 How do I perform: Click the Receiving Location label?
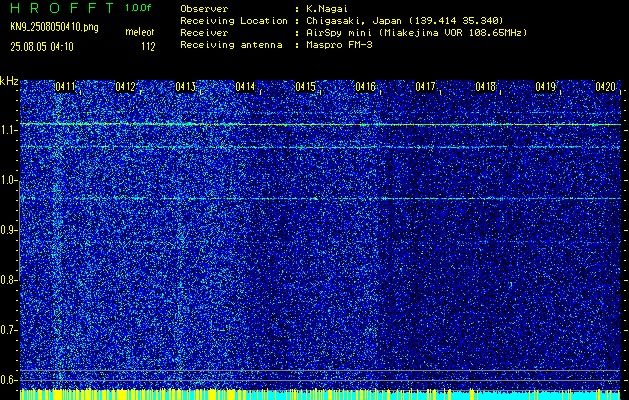coord(234,21)
